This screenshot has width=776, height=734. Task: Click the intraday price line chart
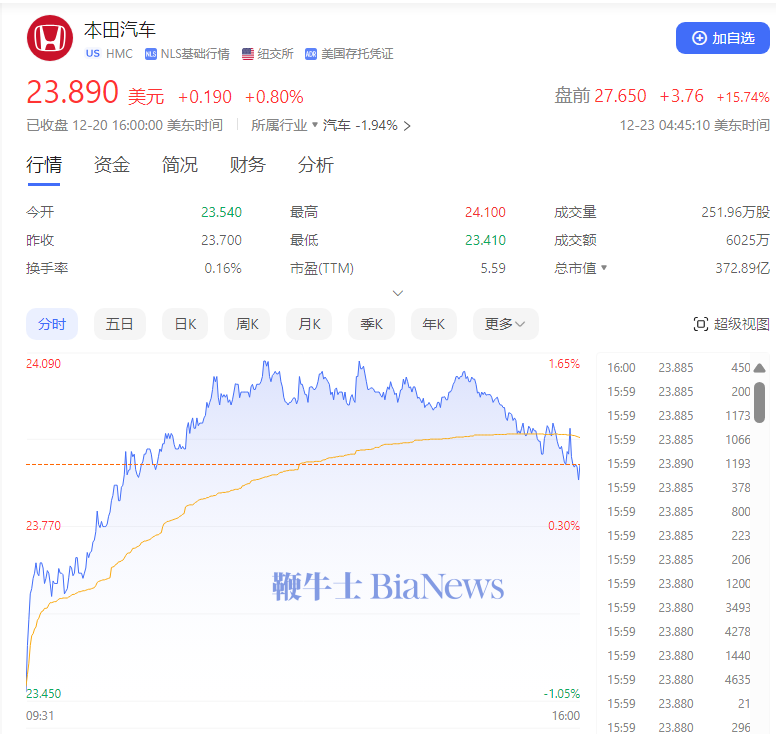(x=303, y=525)
